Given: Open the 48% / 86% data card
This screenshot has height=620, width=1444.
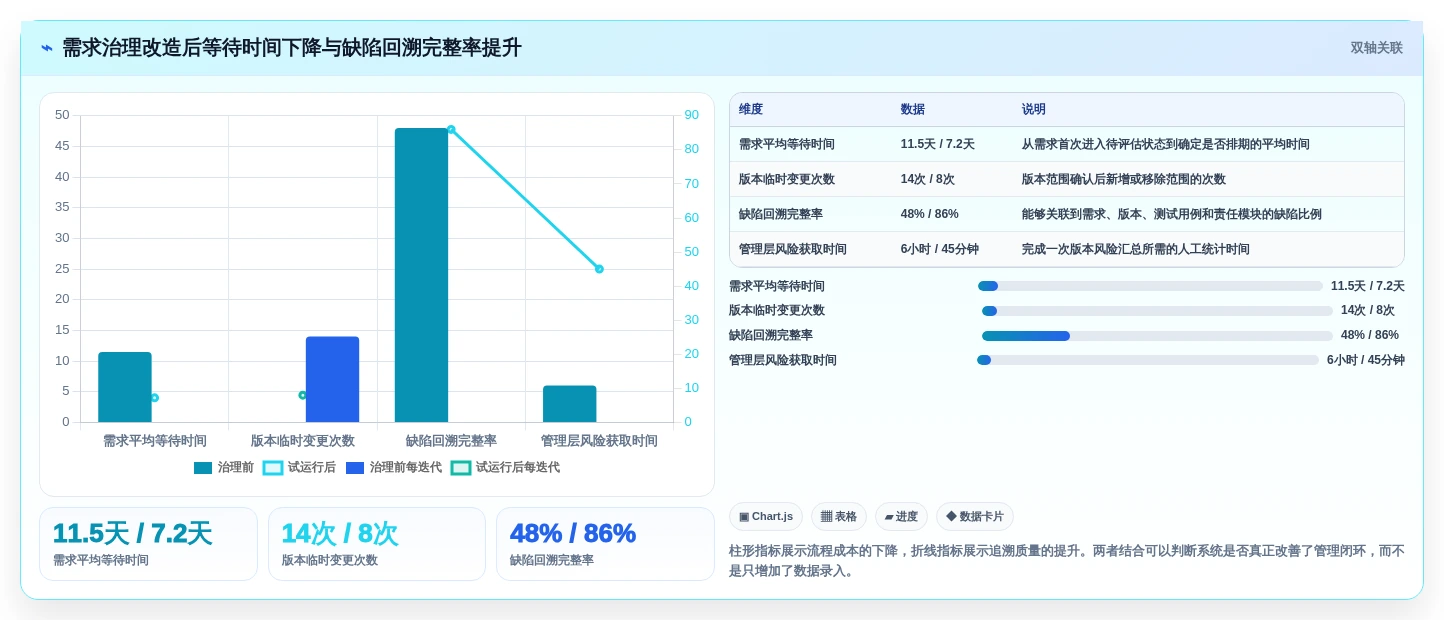Looking at the screenshot, I should pyautogui.click(x=605, y=544).
